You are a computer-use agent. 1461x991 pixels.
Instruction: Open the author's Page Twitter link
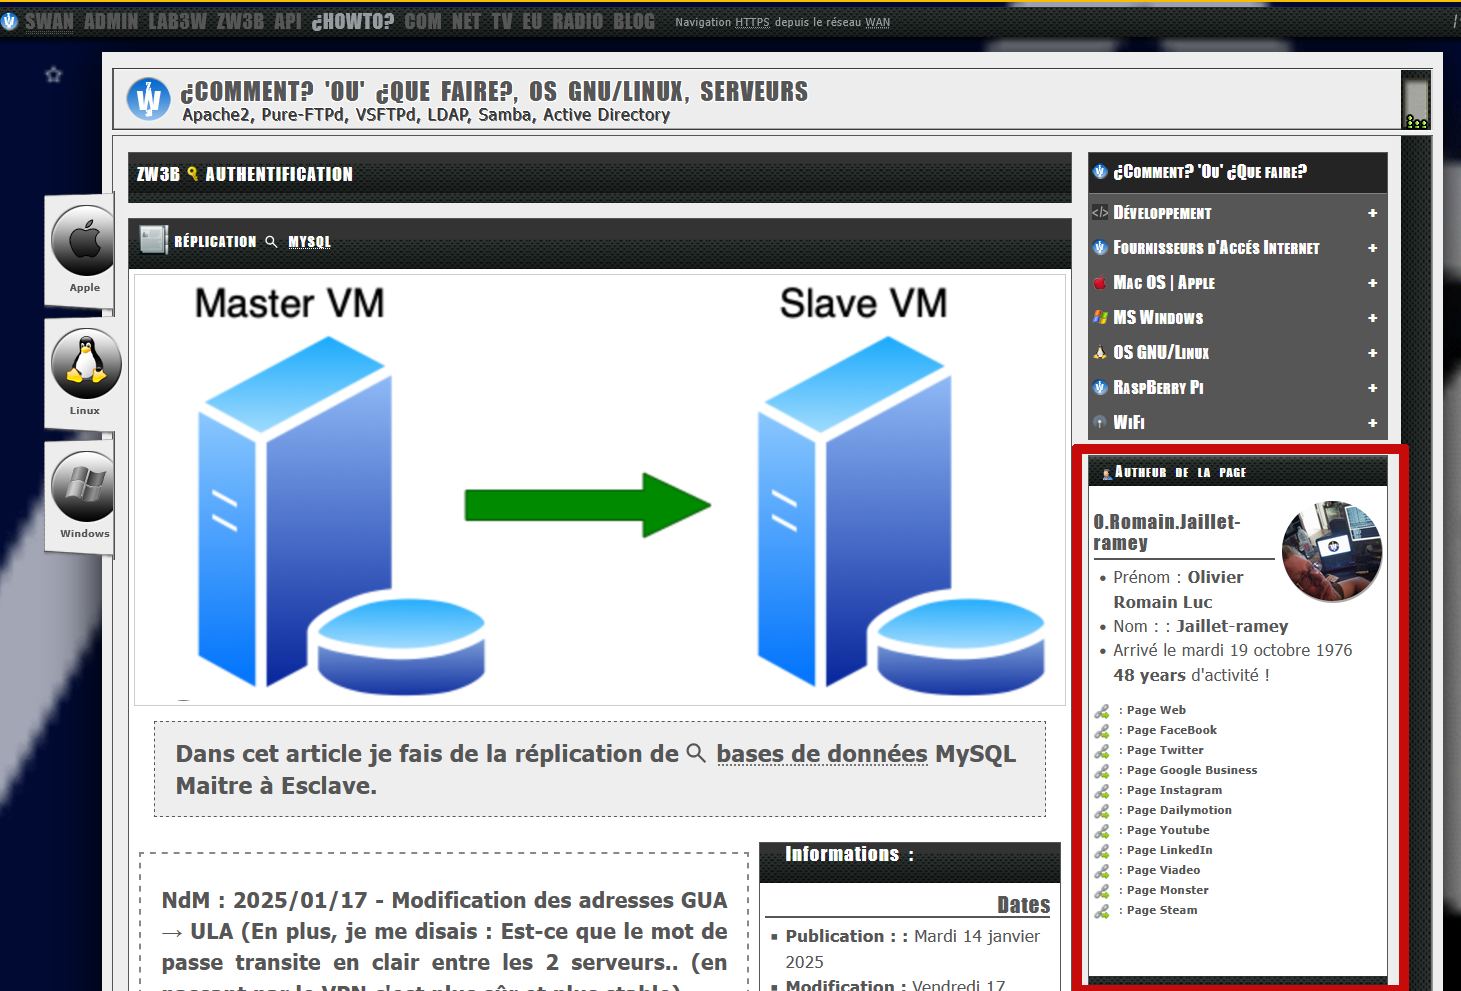click(1165, 750)
